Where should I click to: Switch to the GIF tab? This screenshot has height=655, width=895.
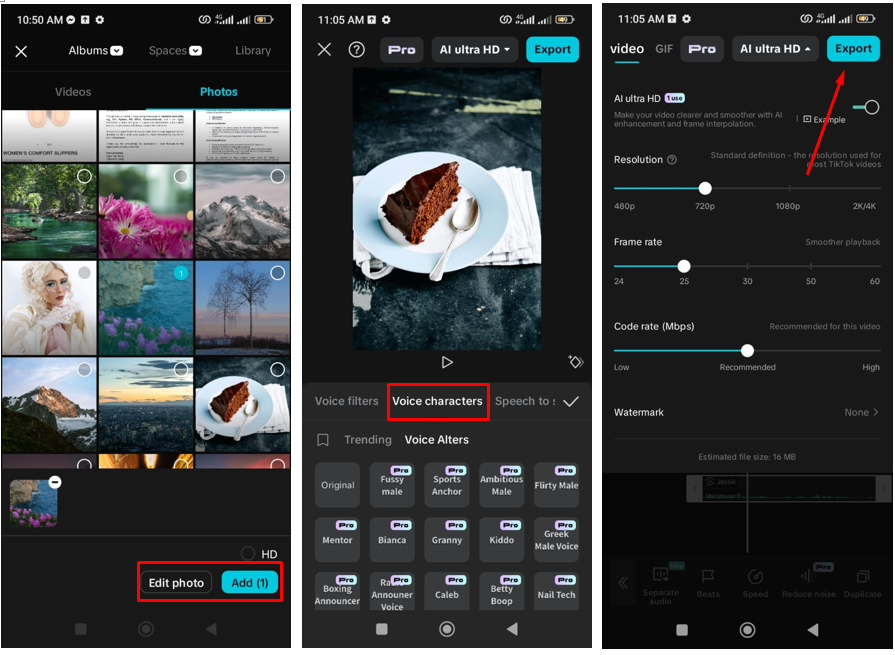664,48
